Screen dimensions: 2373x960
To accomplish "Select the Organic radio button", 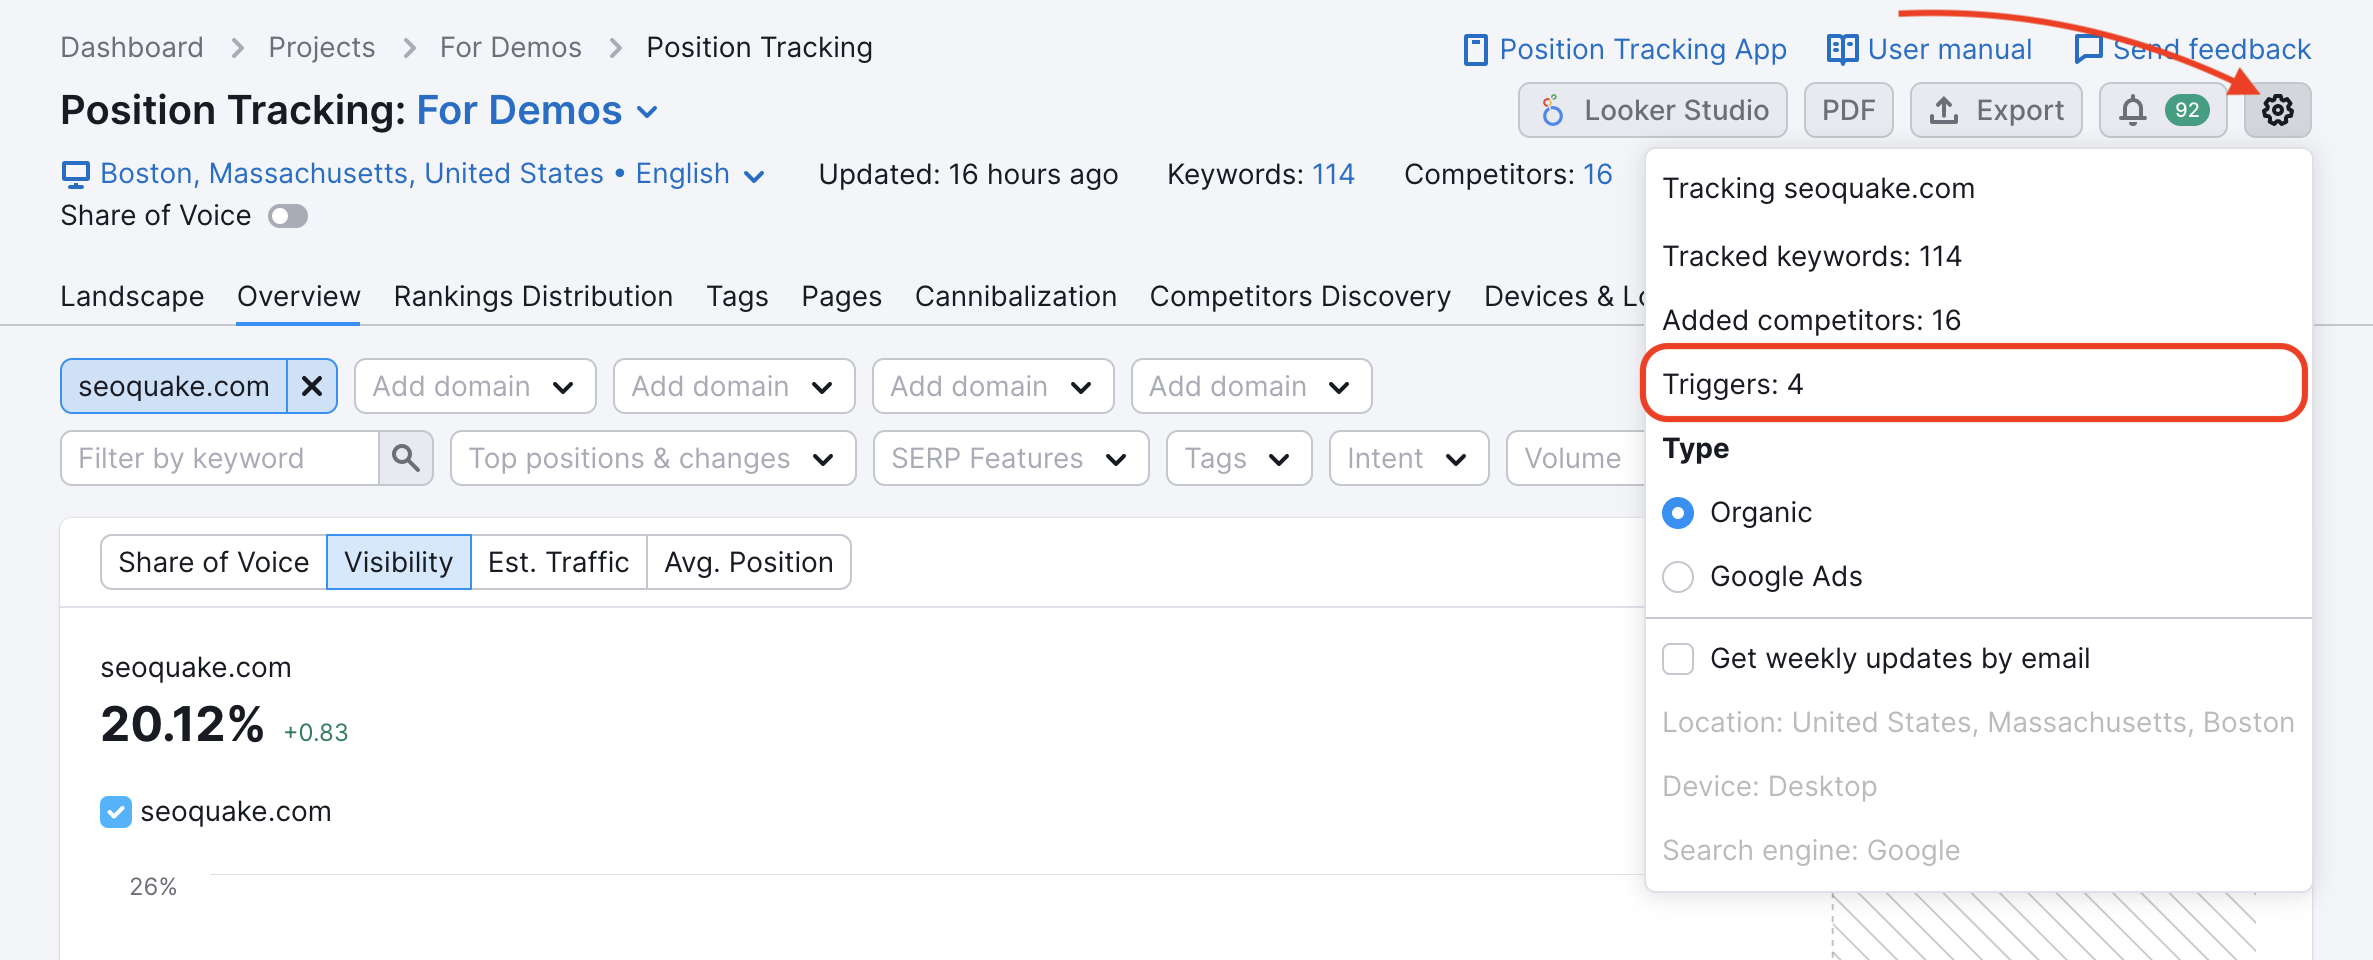I will 1678,513.
